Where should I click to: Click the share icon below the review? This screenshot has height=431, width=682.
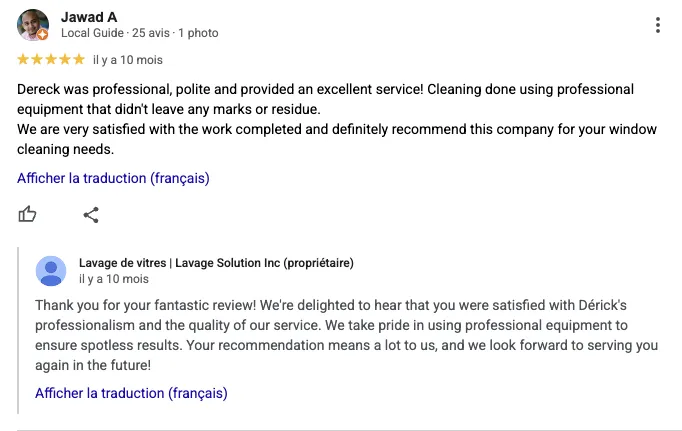pos(91,215)
